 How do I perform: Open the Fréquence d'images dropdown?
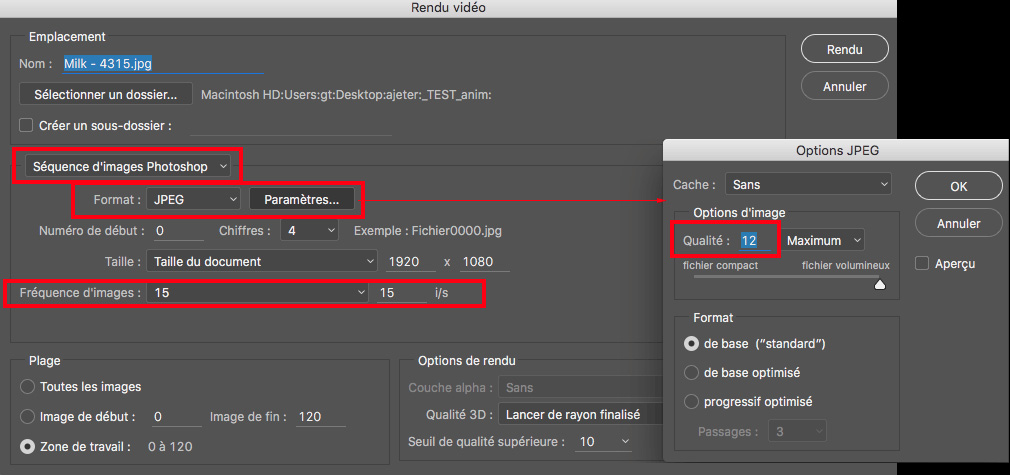click(258, 293)
